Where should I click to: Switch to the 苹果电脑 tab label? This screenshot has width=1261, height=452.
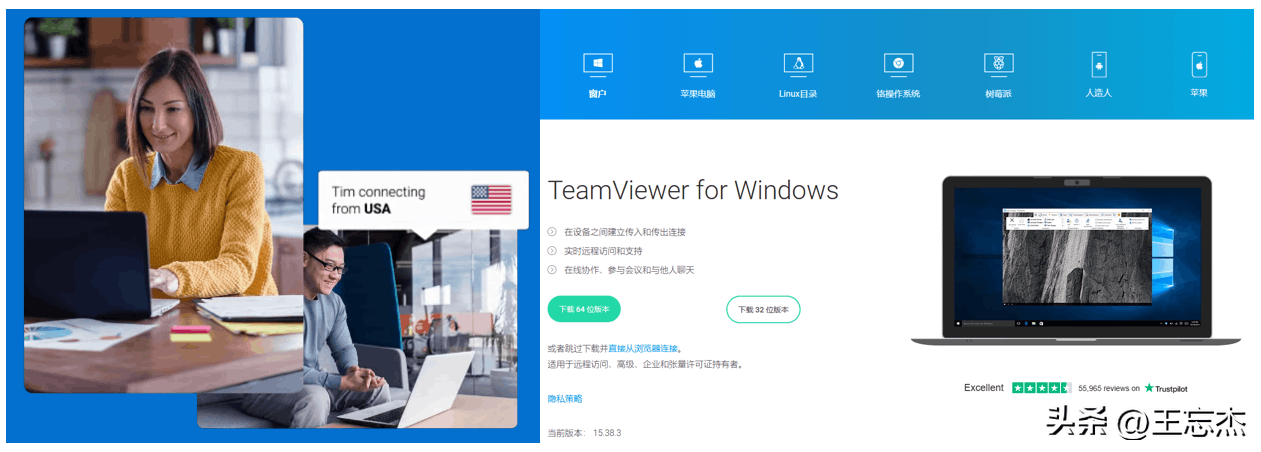pyautogui.click(x=698, y=94)
